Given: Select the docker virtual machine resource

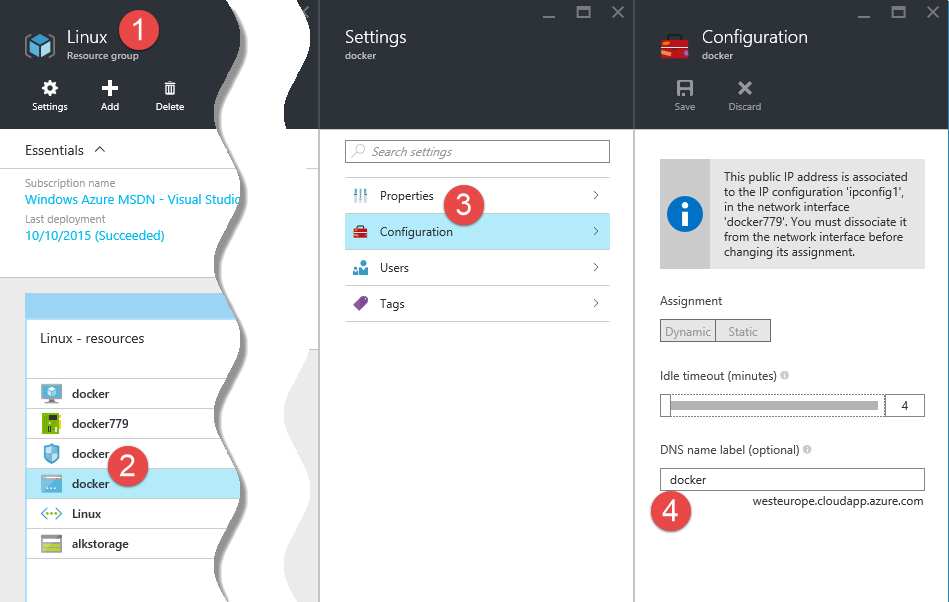Looking at the screenshot, I should [90, 394].
